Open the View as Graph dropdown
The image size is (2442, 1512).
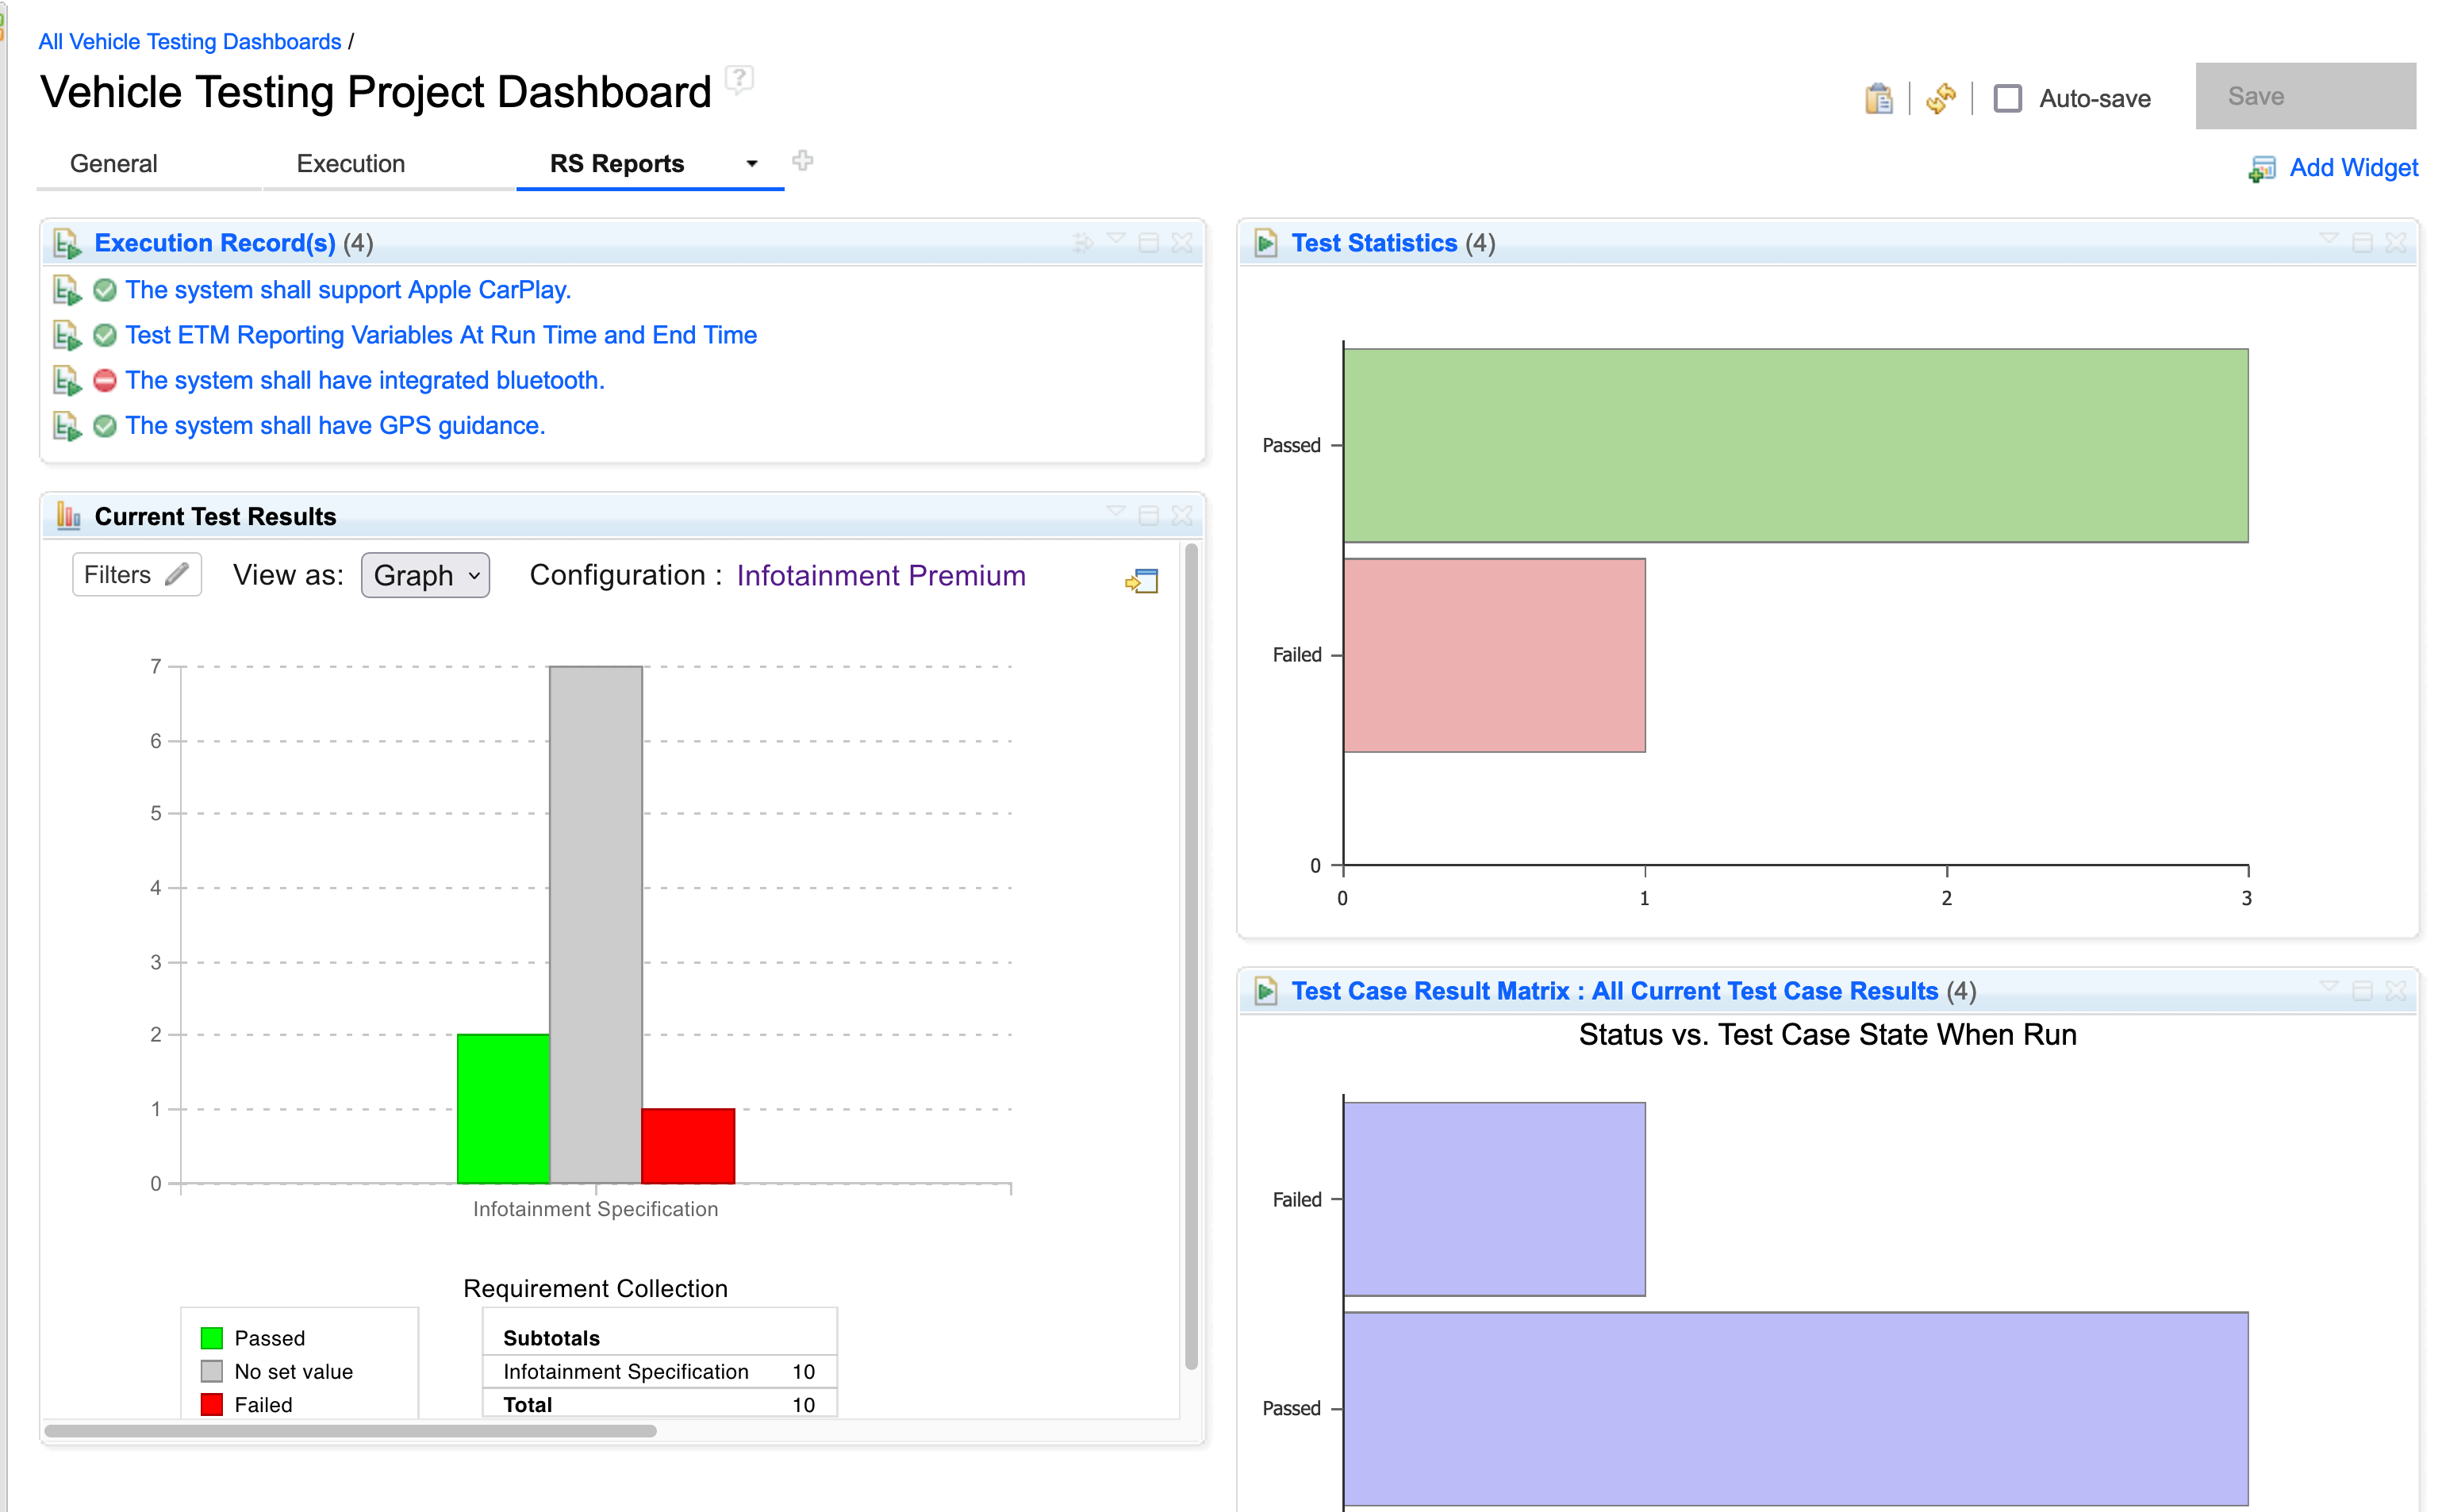pos(425,576)
